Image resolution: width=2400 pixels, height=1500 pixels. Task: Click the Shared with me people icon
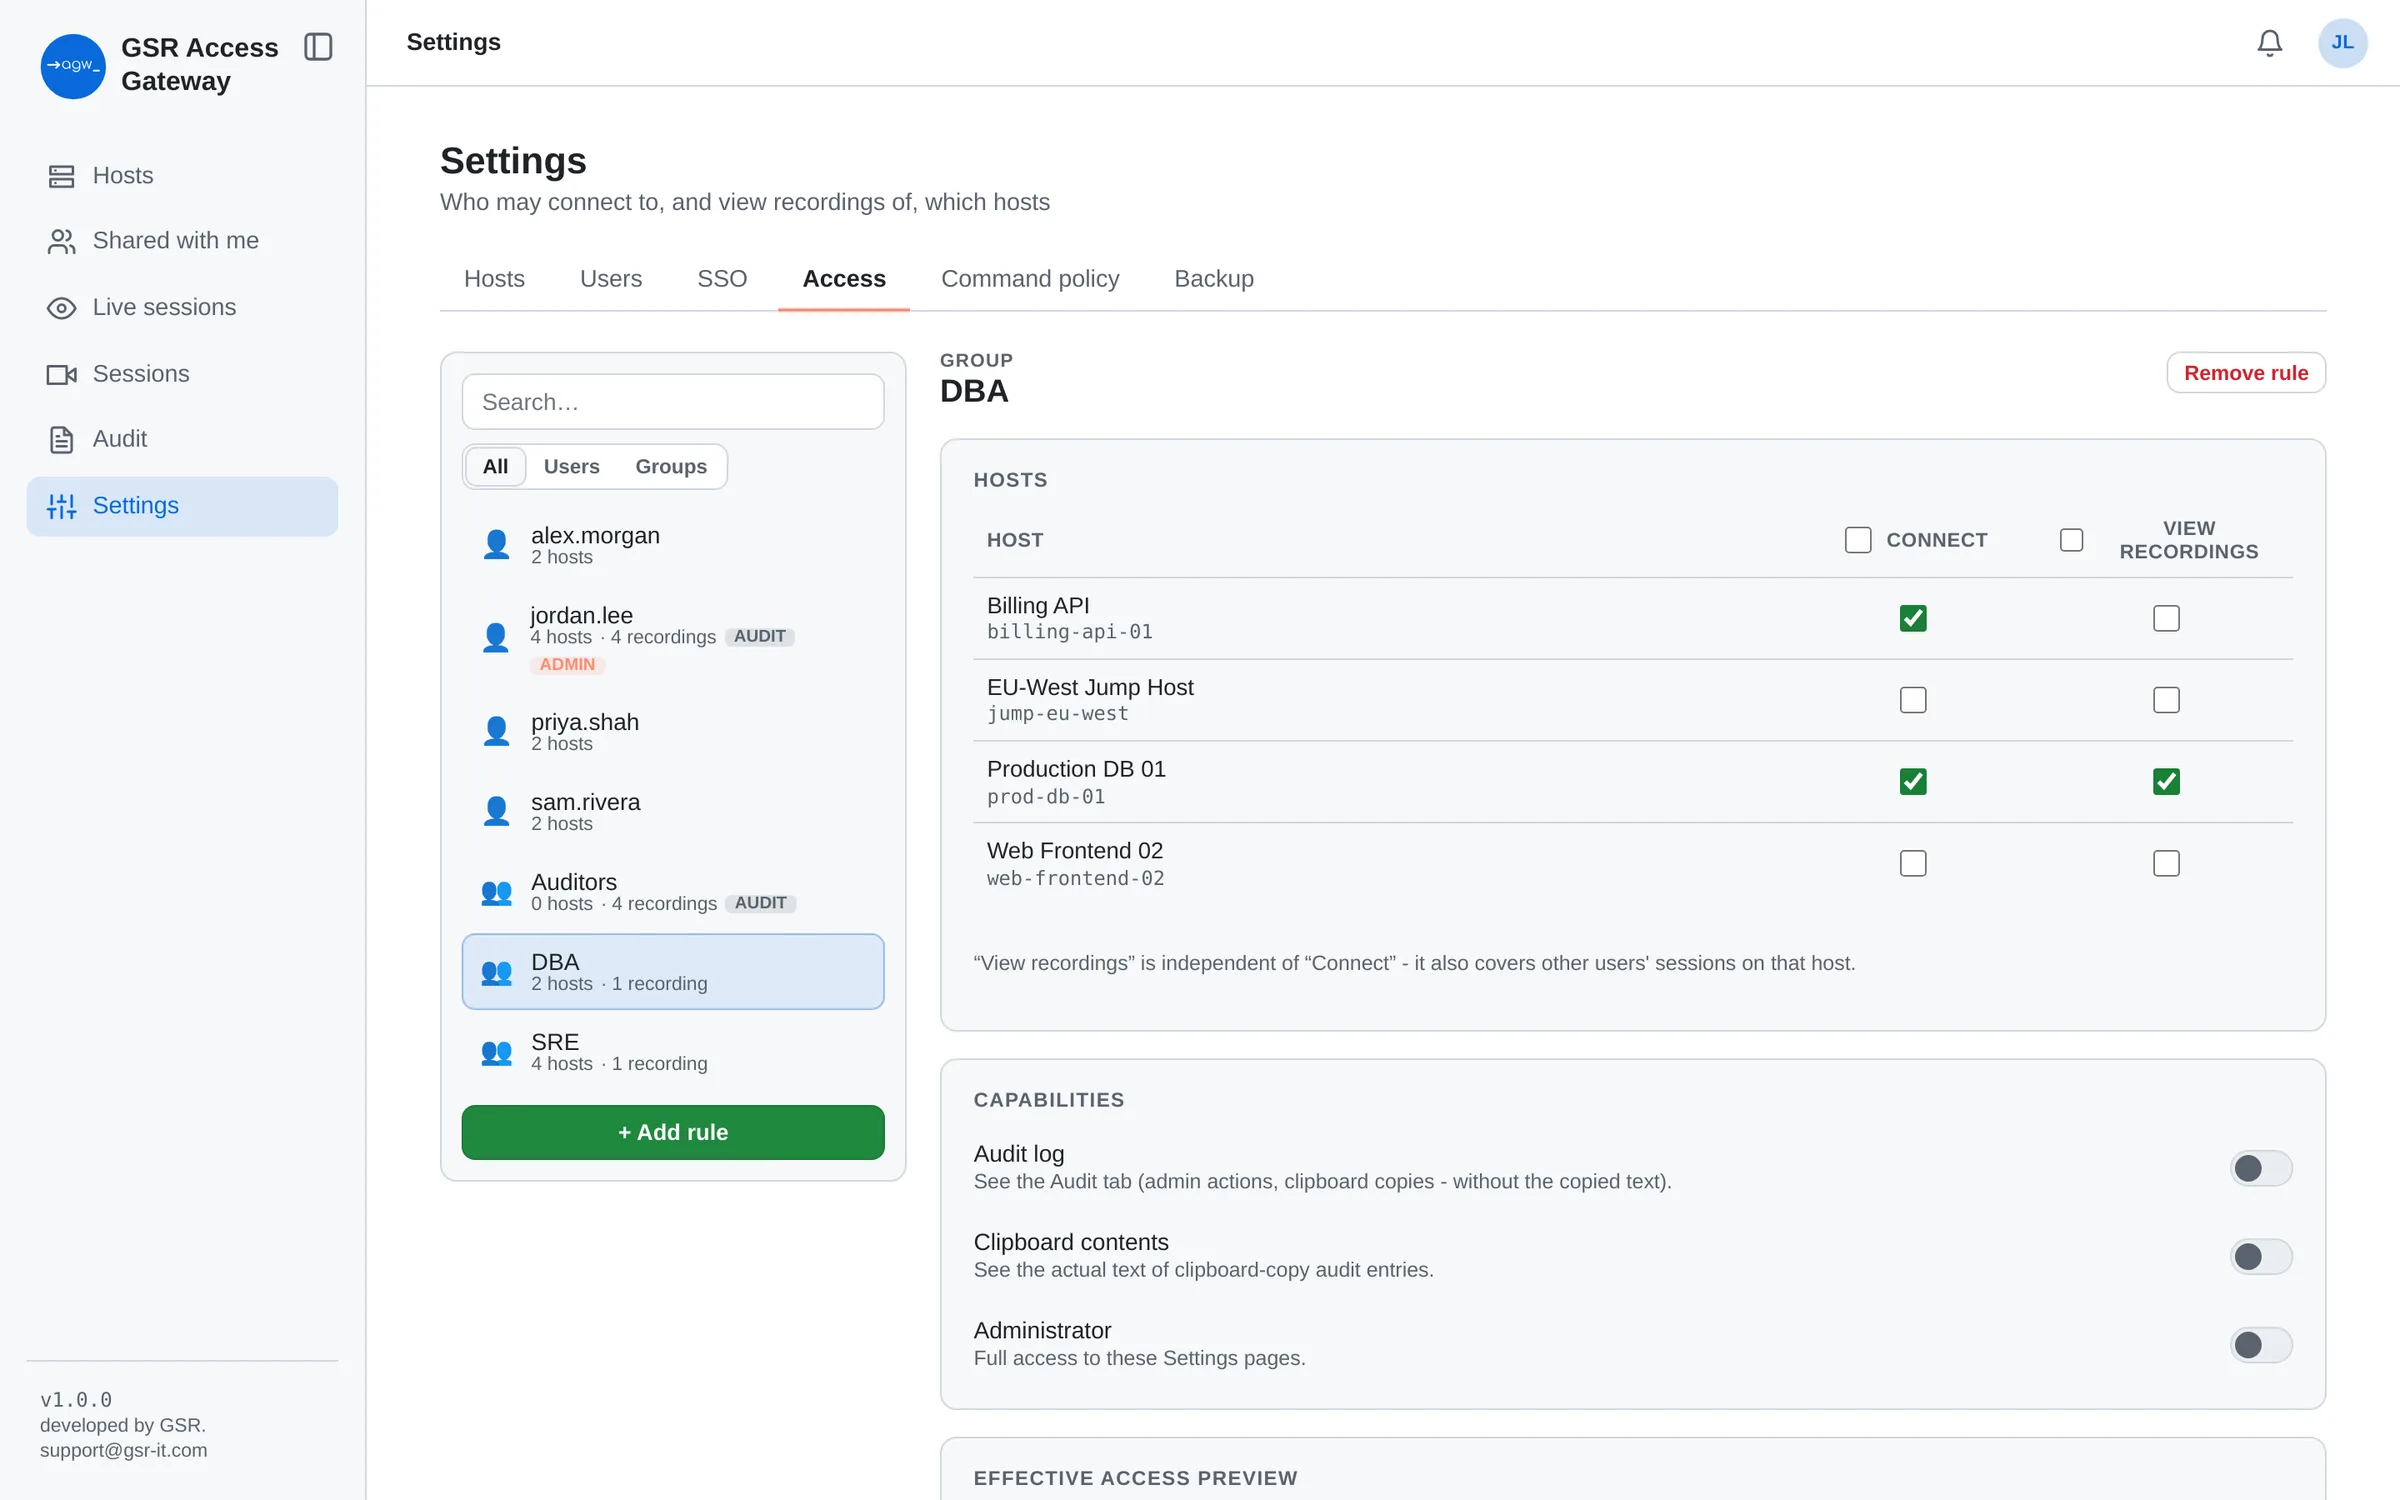click(x=61, y=241)
